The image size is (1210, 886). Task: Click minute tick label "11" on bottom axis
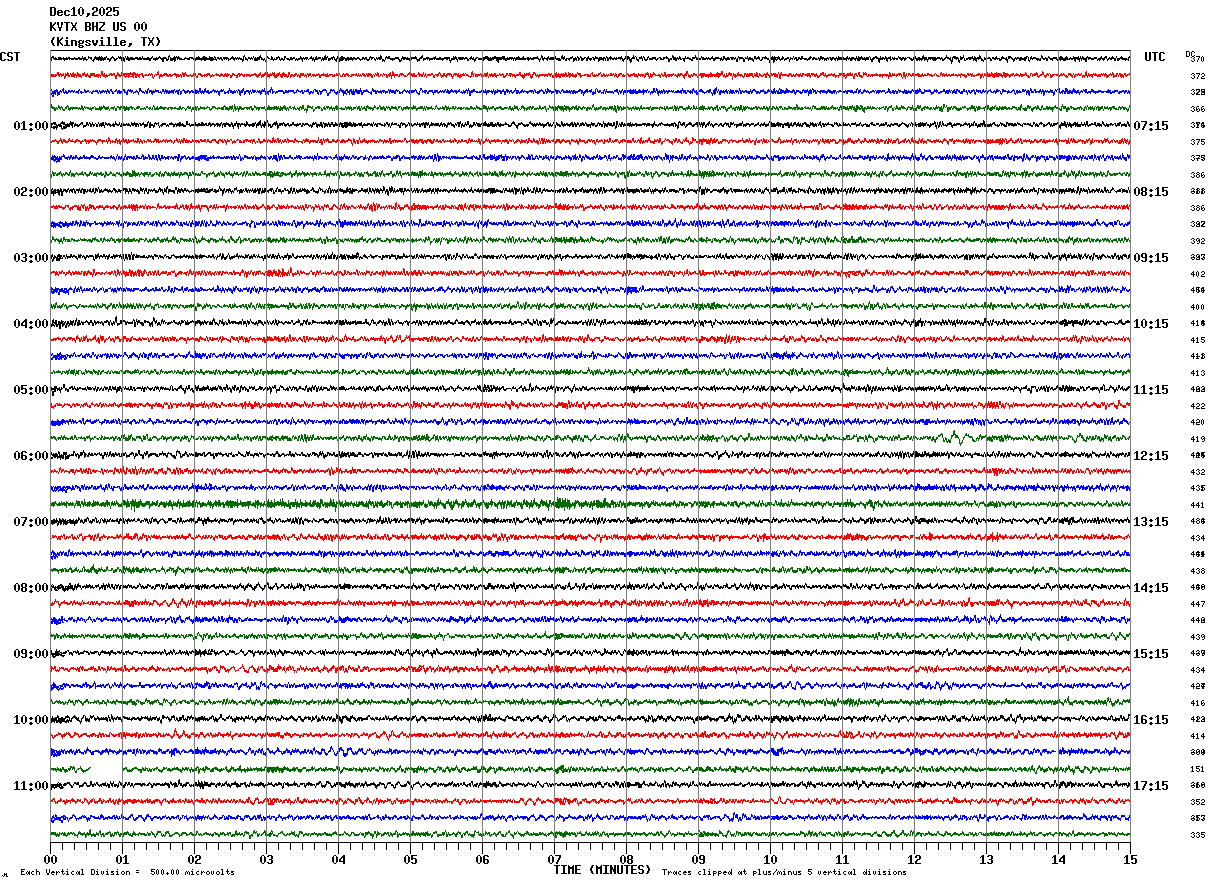coord(842,860)
